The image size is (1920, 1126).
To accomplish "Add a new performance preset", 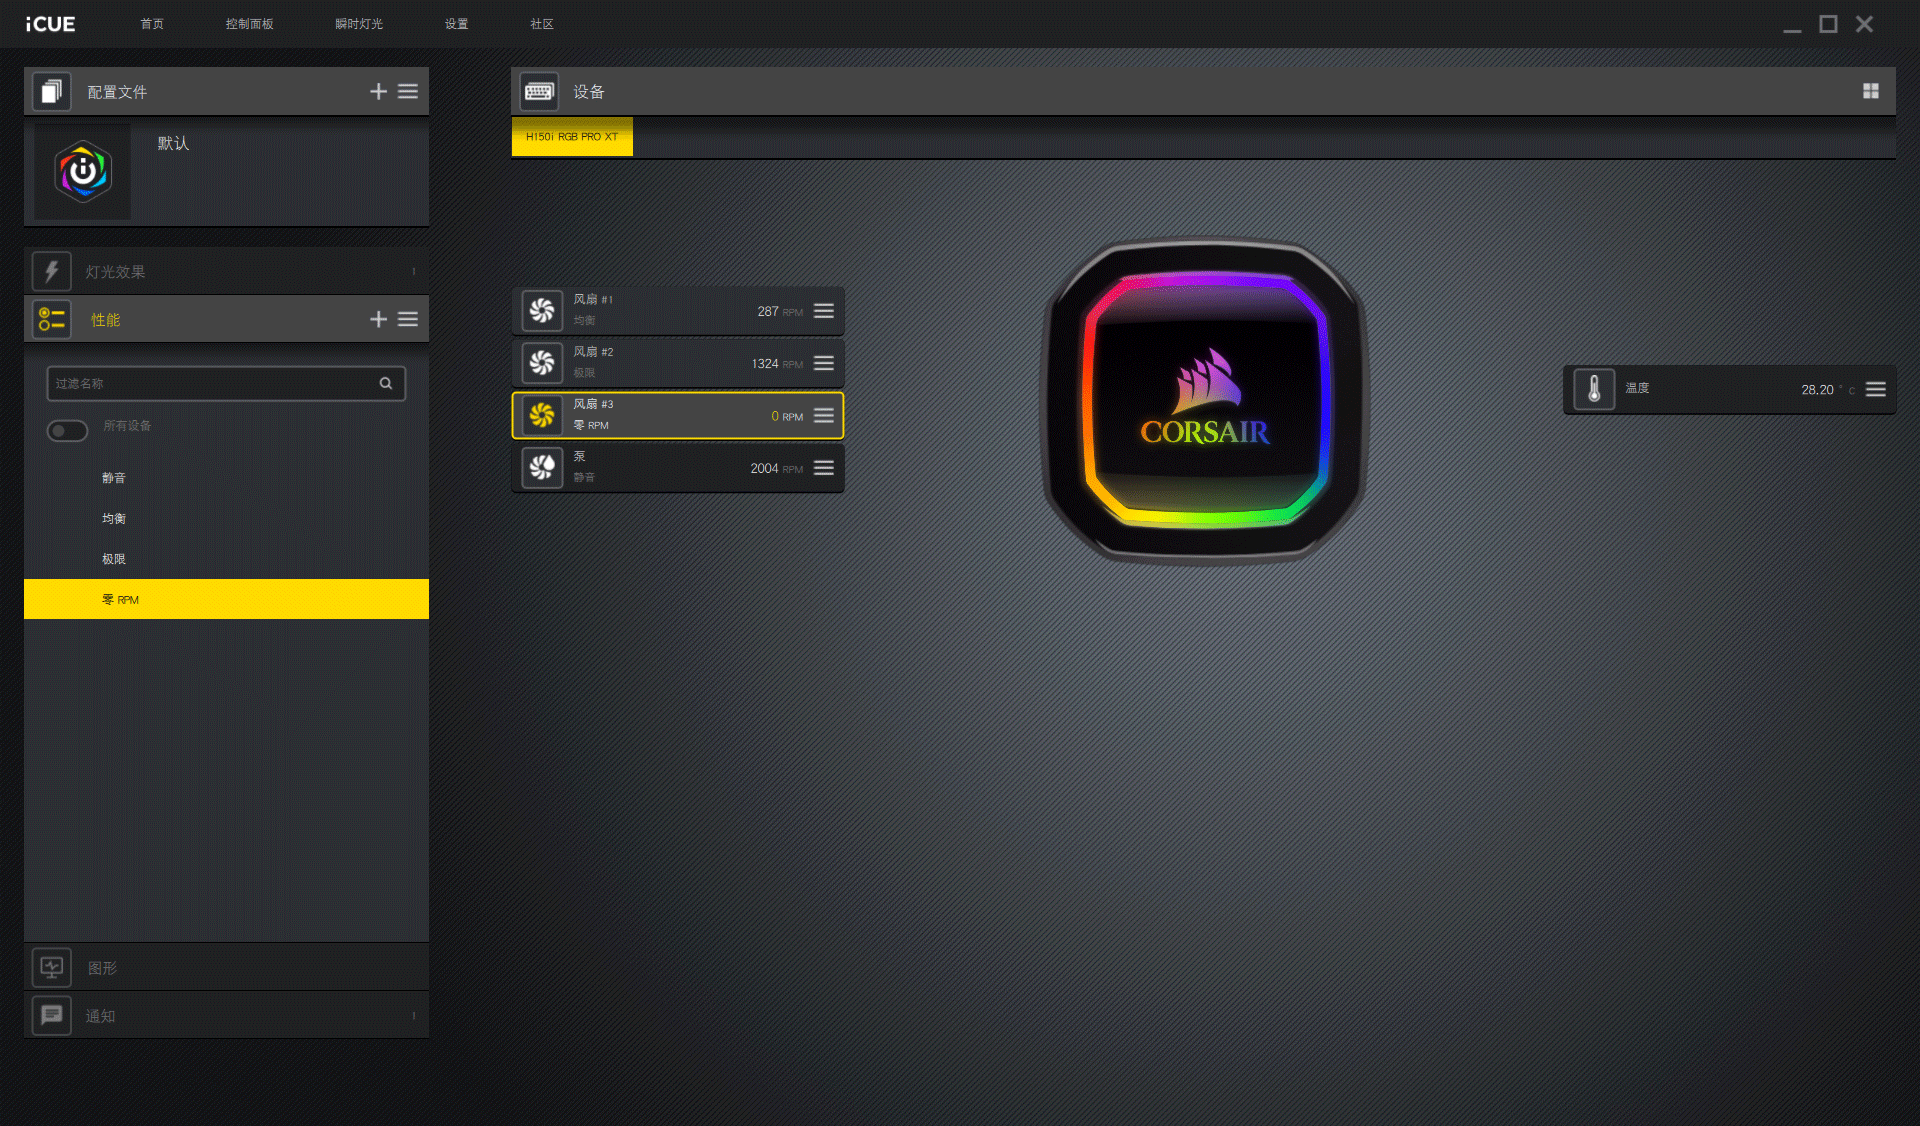I will [x=378, y=320].
